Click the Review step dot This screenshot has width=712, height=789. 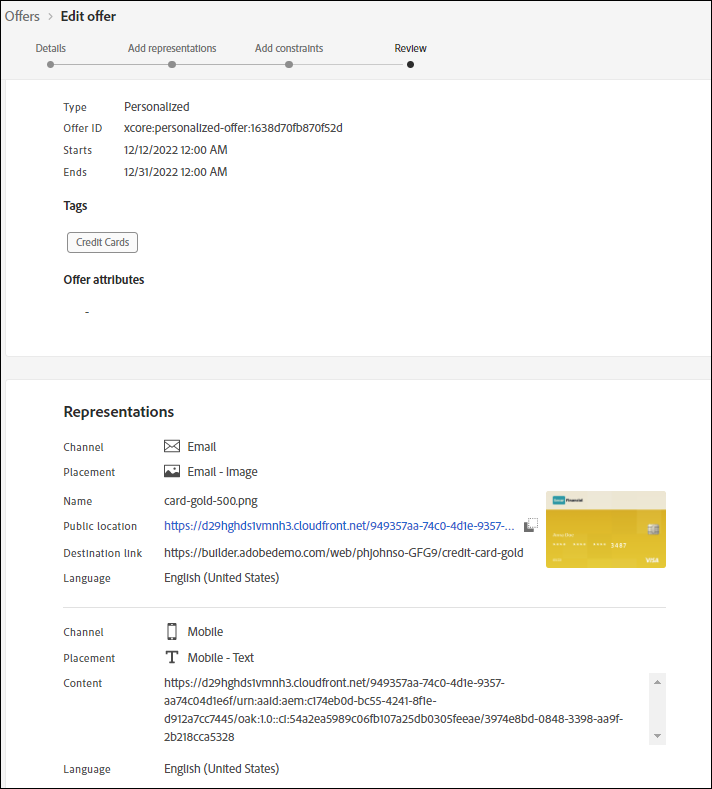[411, 64]
